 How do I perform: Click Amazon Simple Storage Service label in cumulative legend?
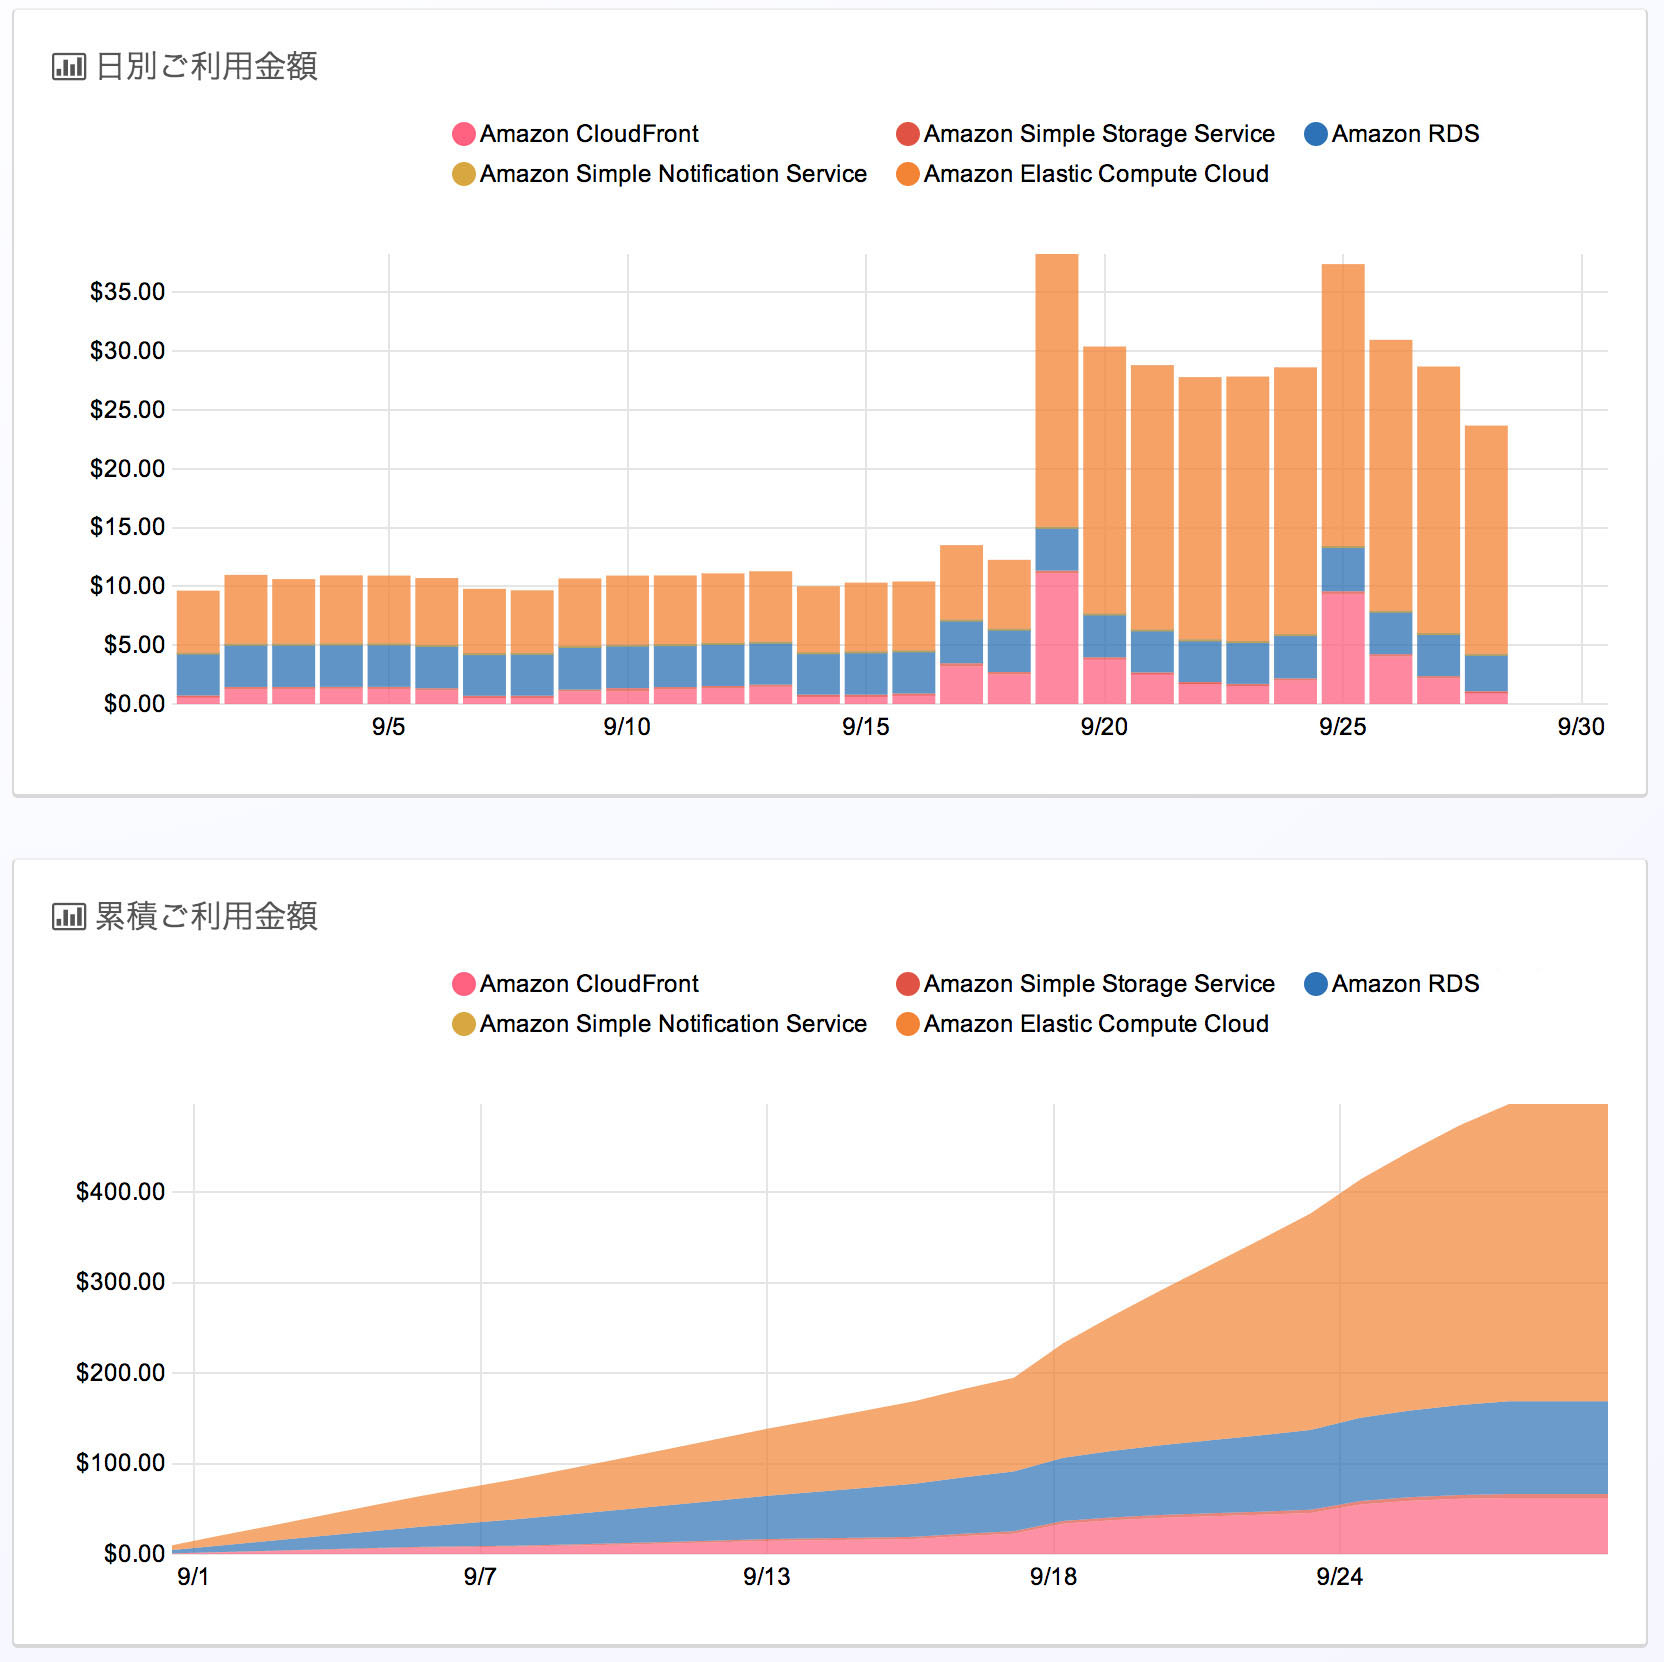1099,984
